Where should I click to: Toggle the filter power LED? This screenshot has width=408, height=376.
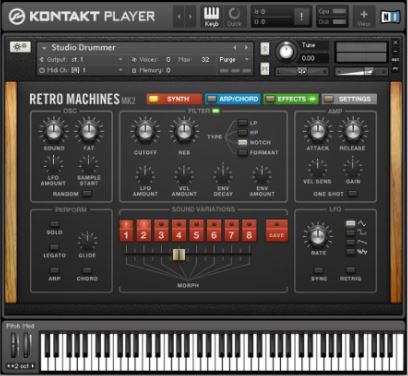pos(216,110)
